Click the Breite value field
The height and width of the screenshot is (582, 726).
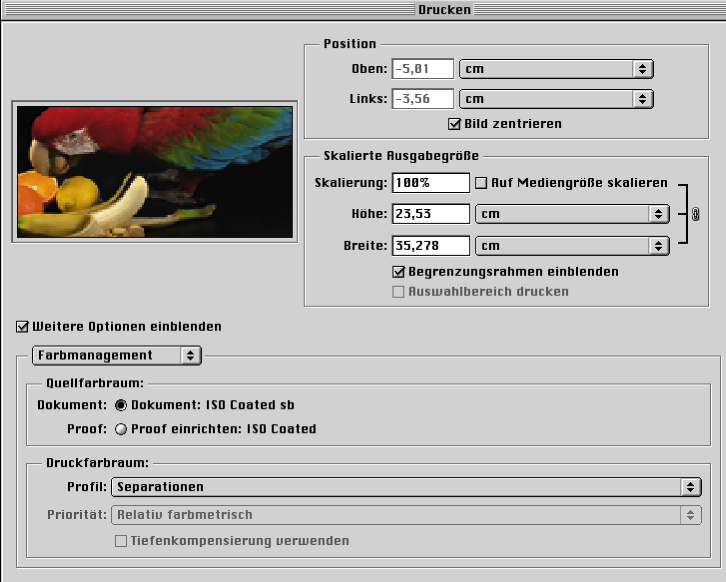pos(431,246)
